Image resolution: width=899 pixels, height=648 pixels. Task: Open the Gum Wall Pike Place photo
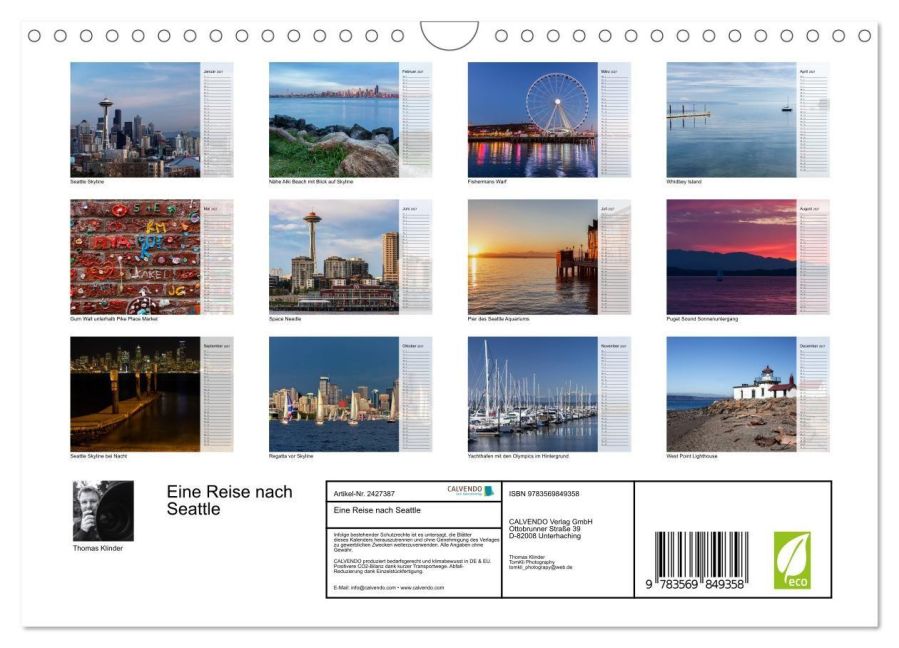(135, 257)
